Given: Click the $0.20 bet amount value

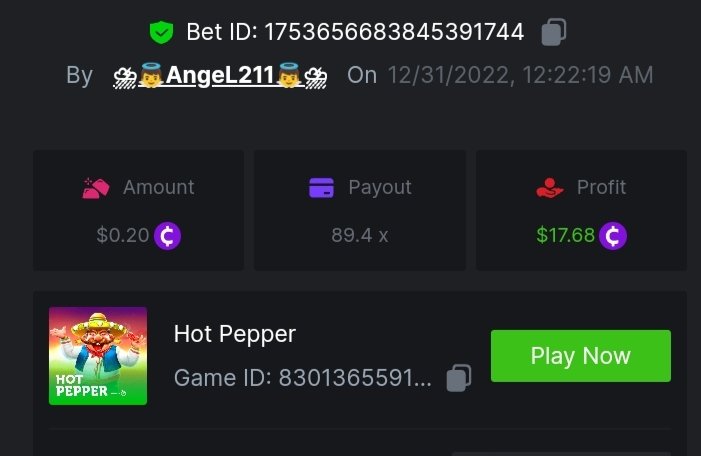Looking at the screenshot, I should pyautogui.click(x=122, y=236).
